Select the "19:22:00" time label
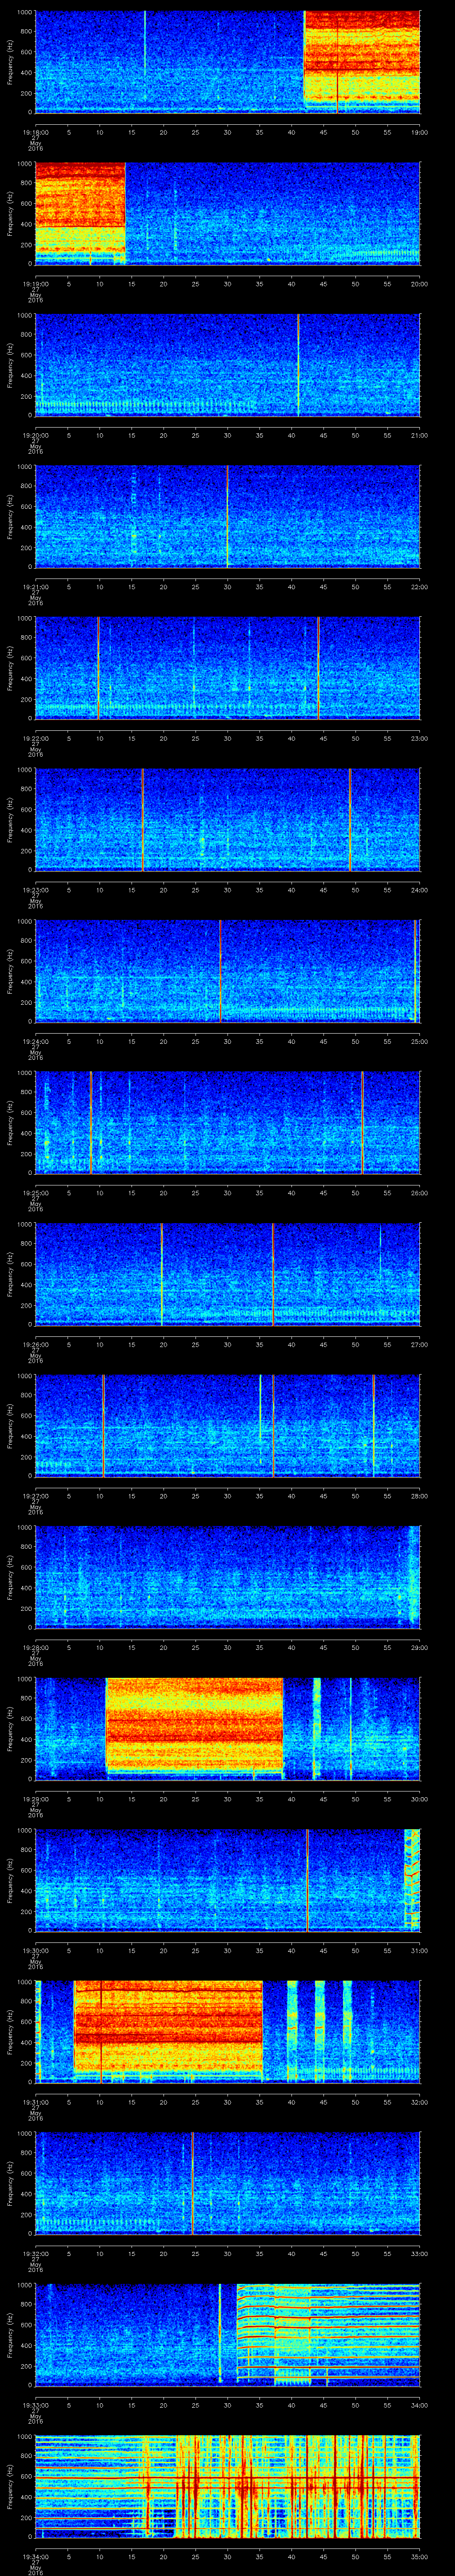Screen dimensions: 455x2576 [x=35, y=738]
